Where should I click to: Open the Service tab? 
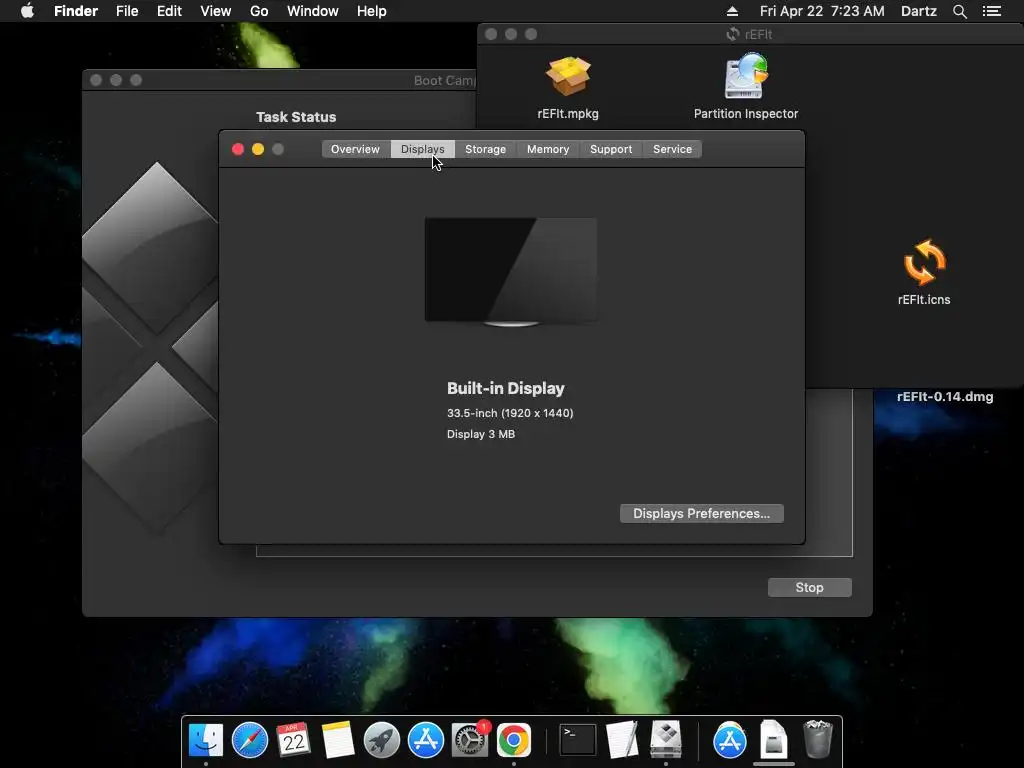[672, 149]
